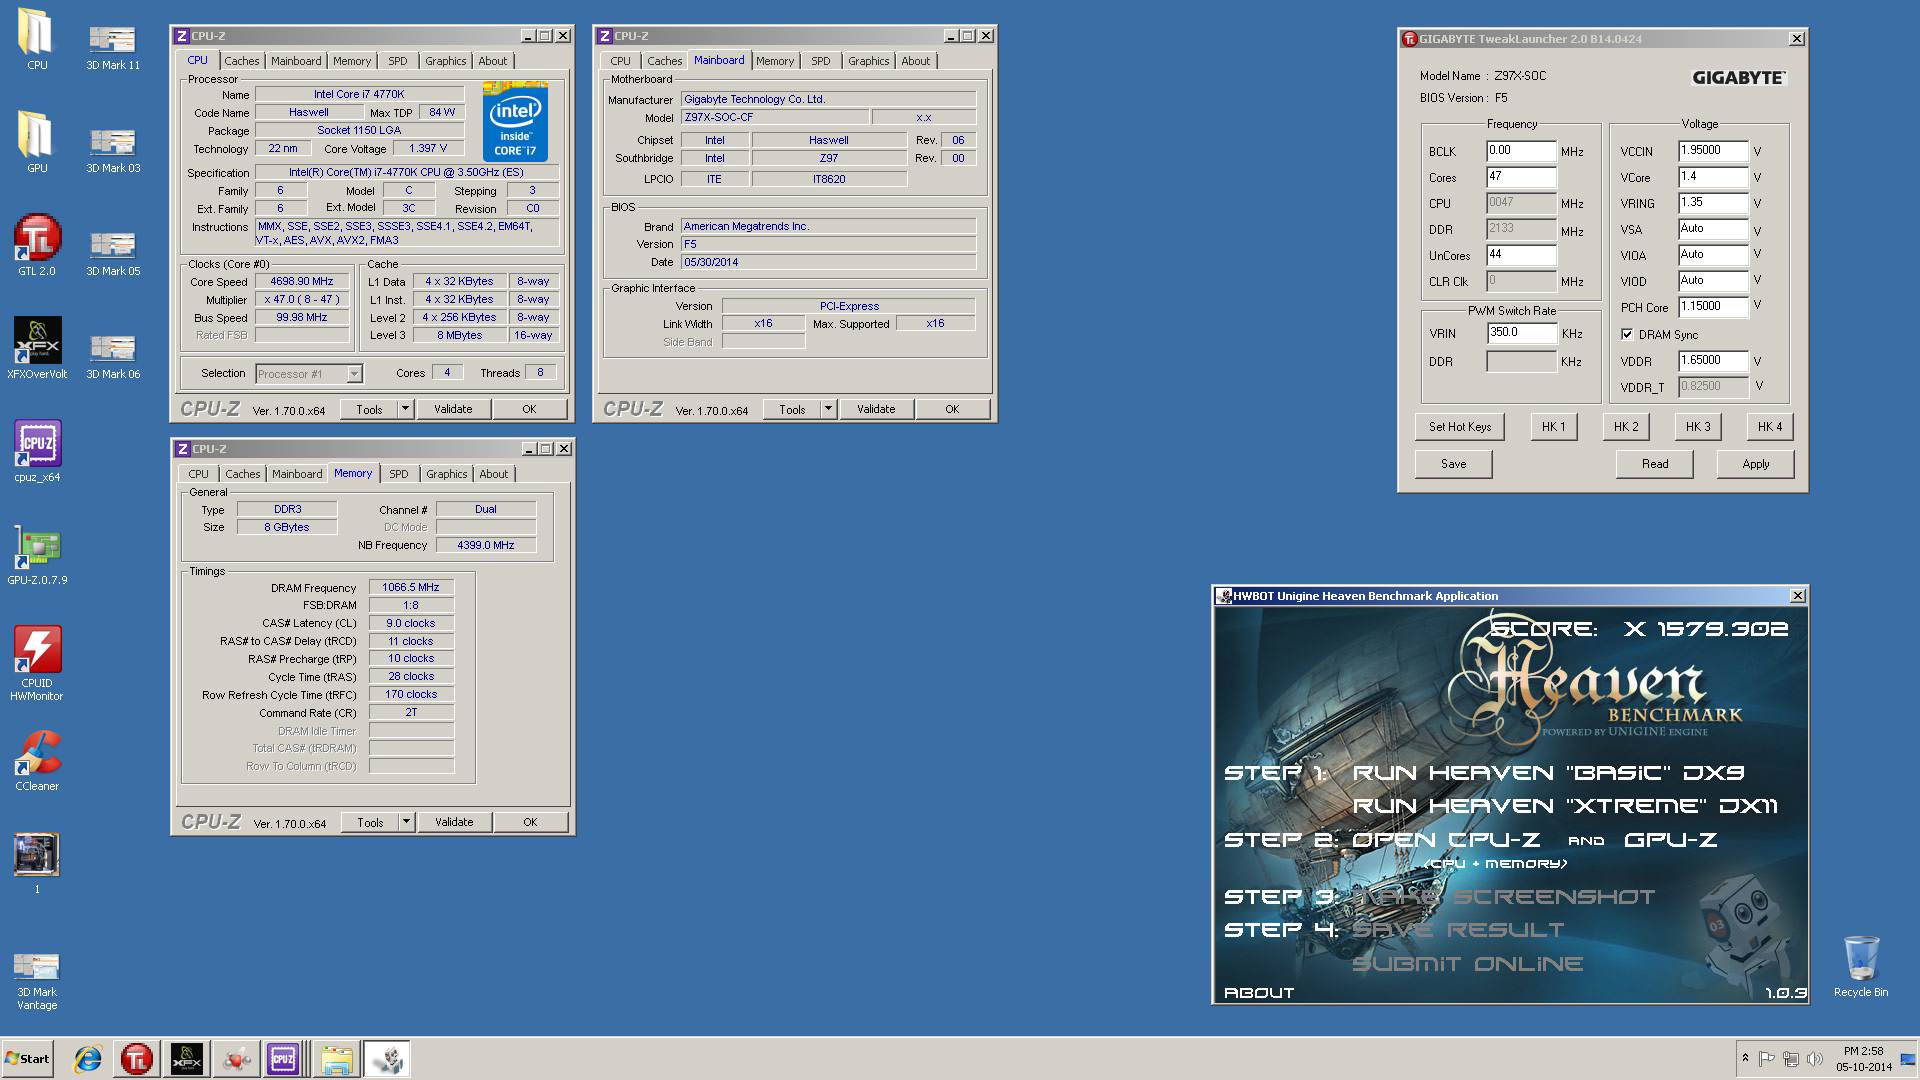Click the UnCores ratio input field

(x=1521, y=255)
